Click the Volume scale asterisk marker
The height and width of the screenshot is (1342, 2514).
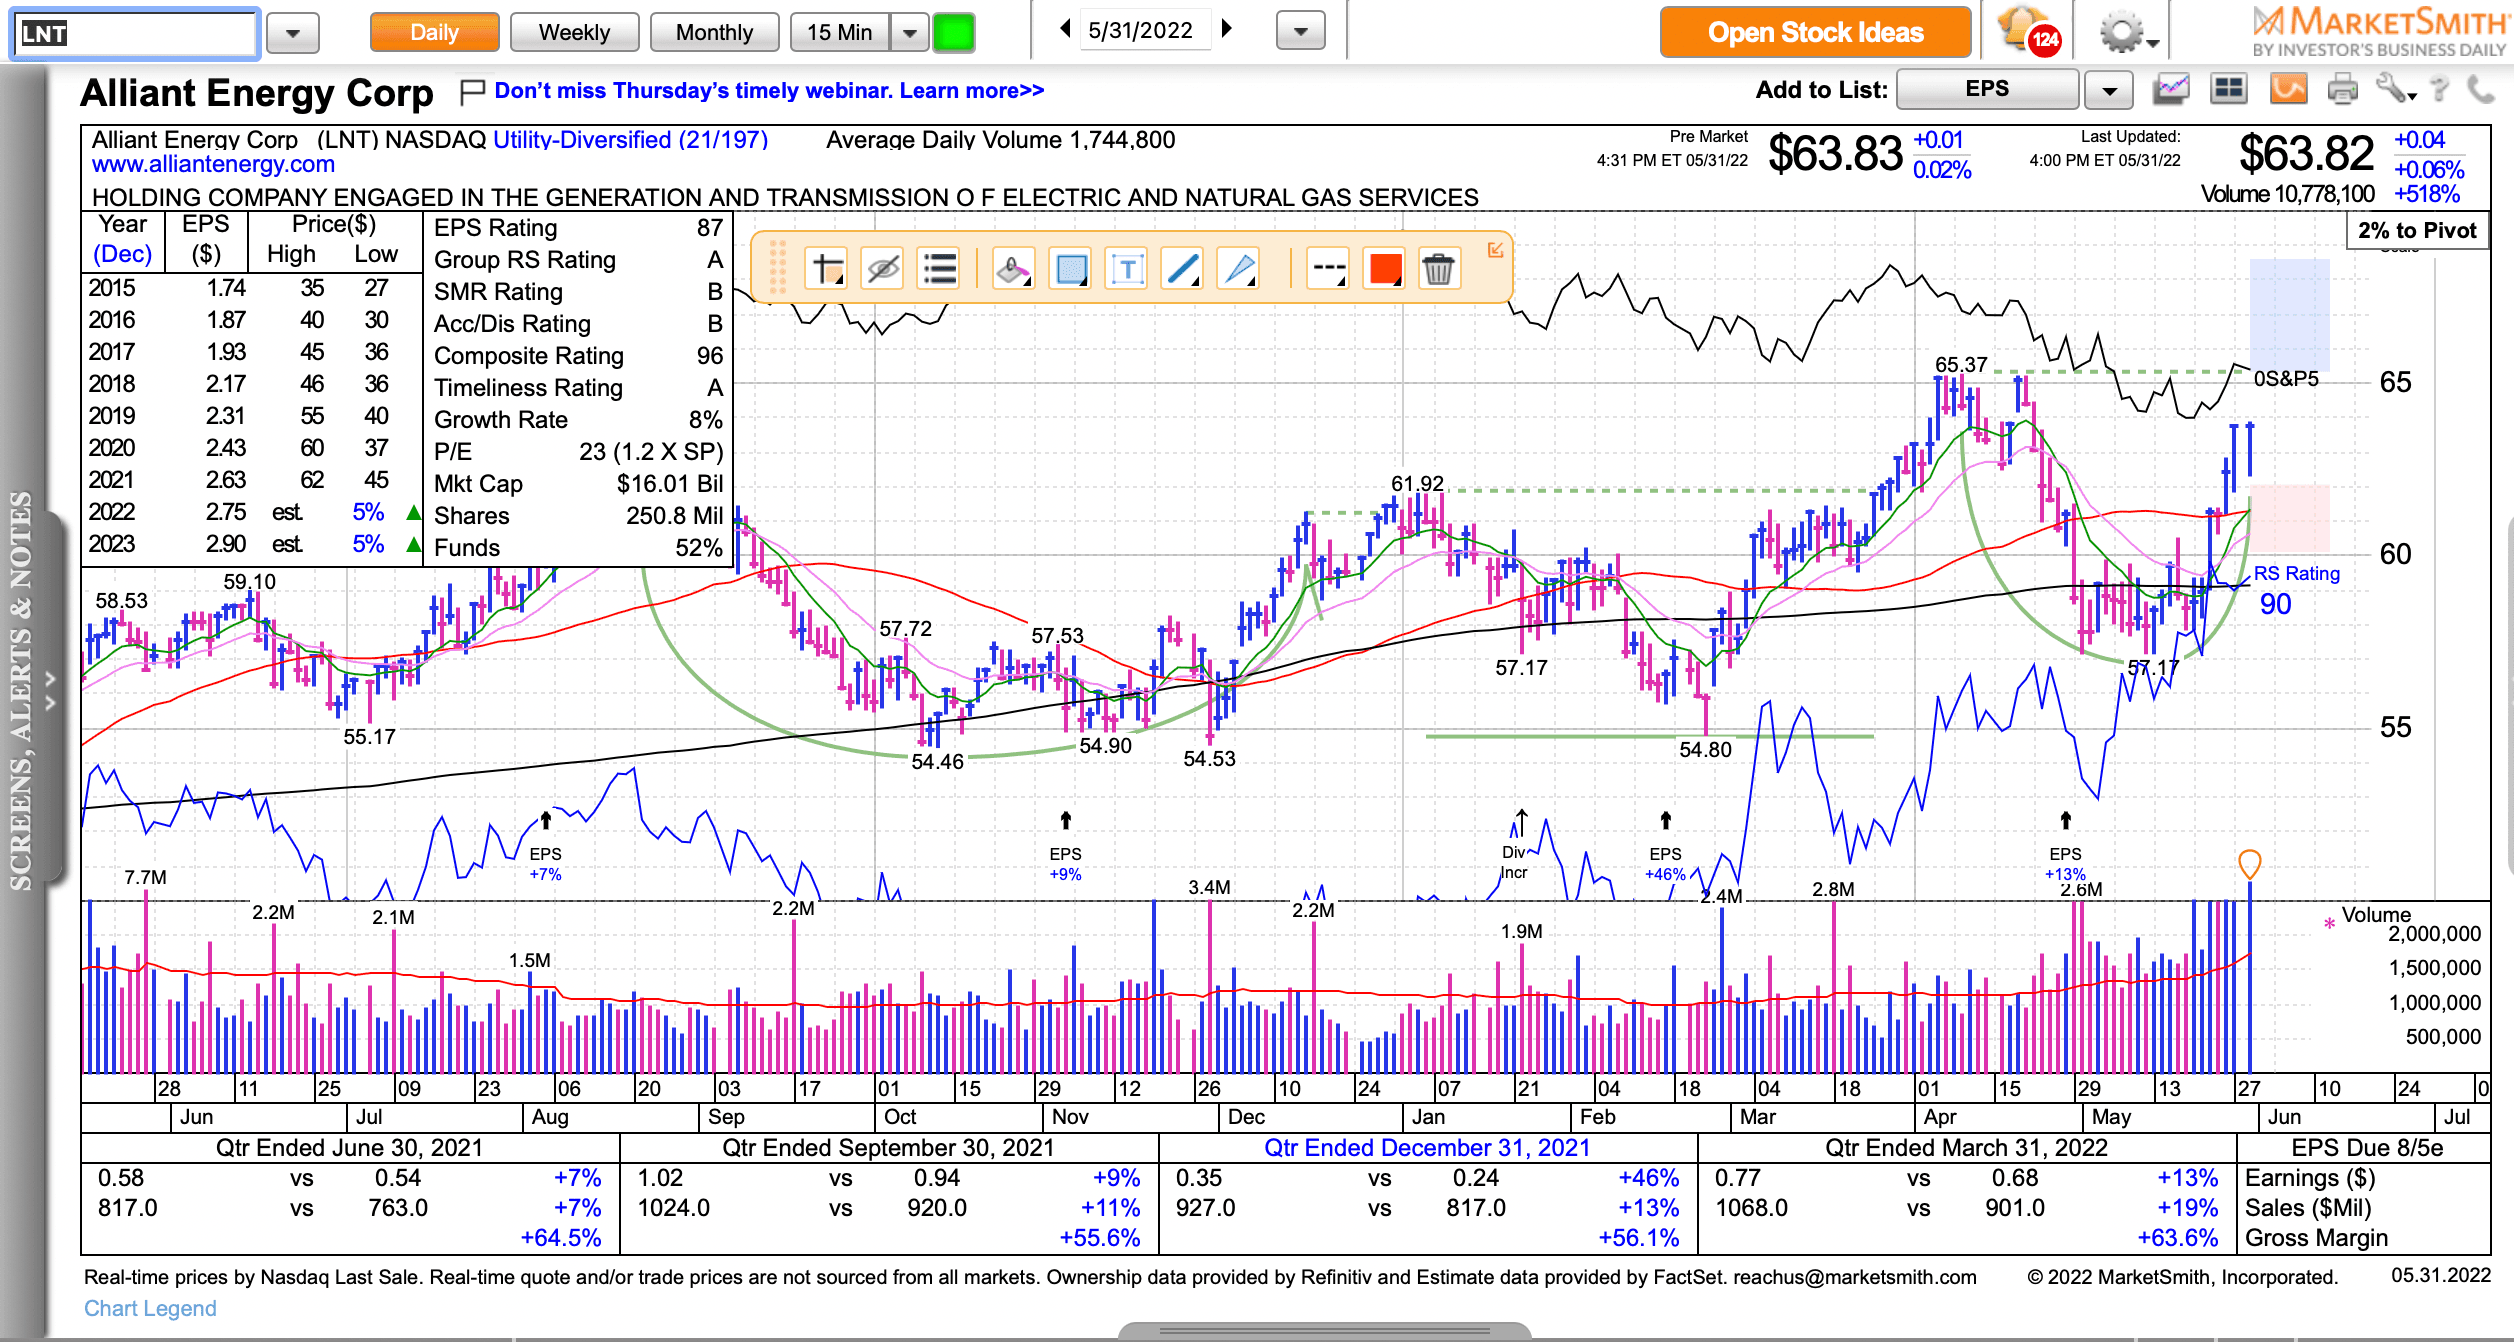click(2329, 922)
